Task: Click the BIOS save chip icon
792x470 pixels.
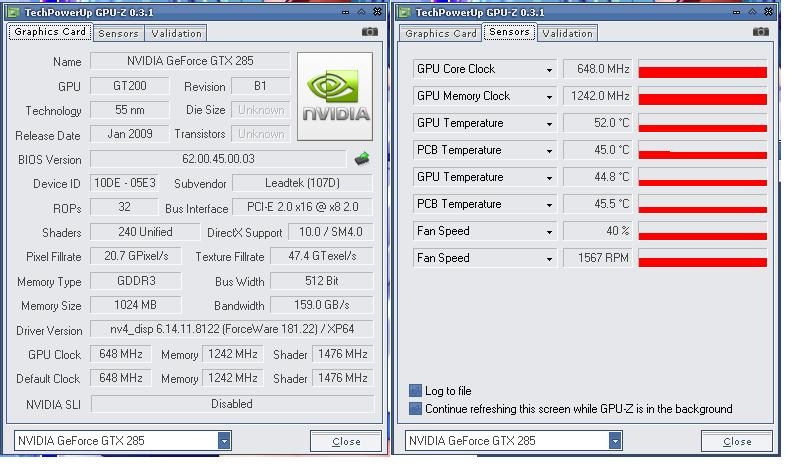Action: pos(362,159)
